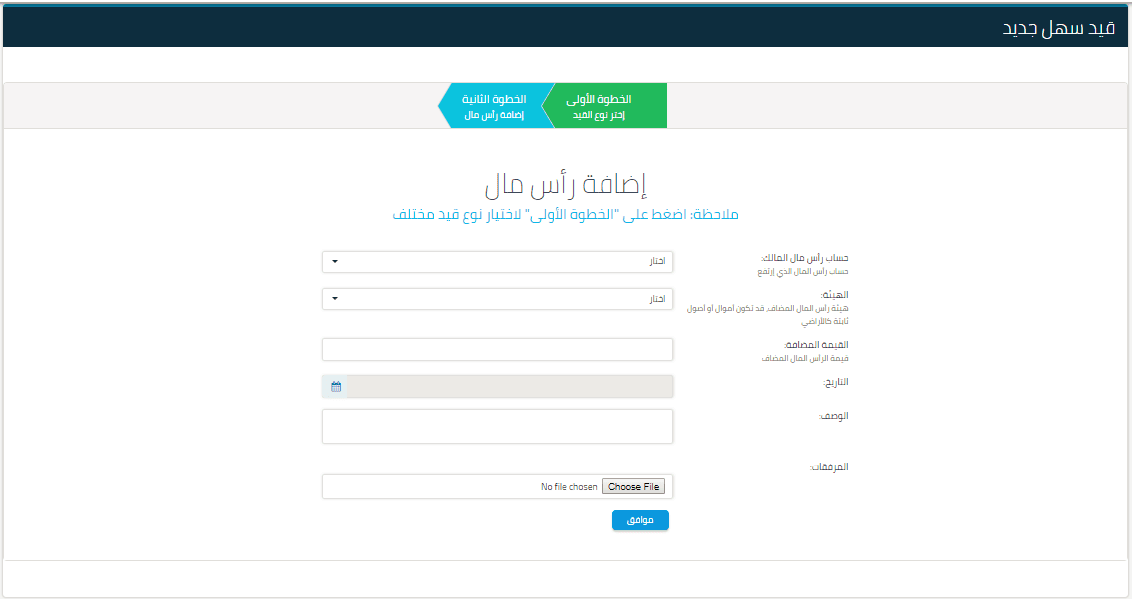Focus the الوصف description text box
Viewport: 1132px width, 599px height.
click(497, 426)
